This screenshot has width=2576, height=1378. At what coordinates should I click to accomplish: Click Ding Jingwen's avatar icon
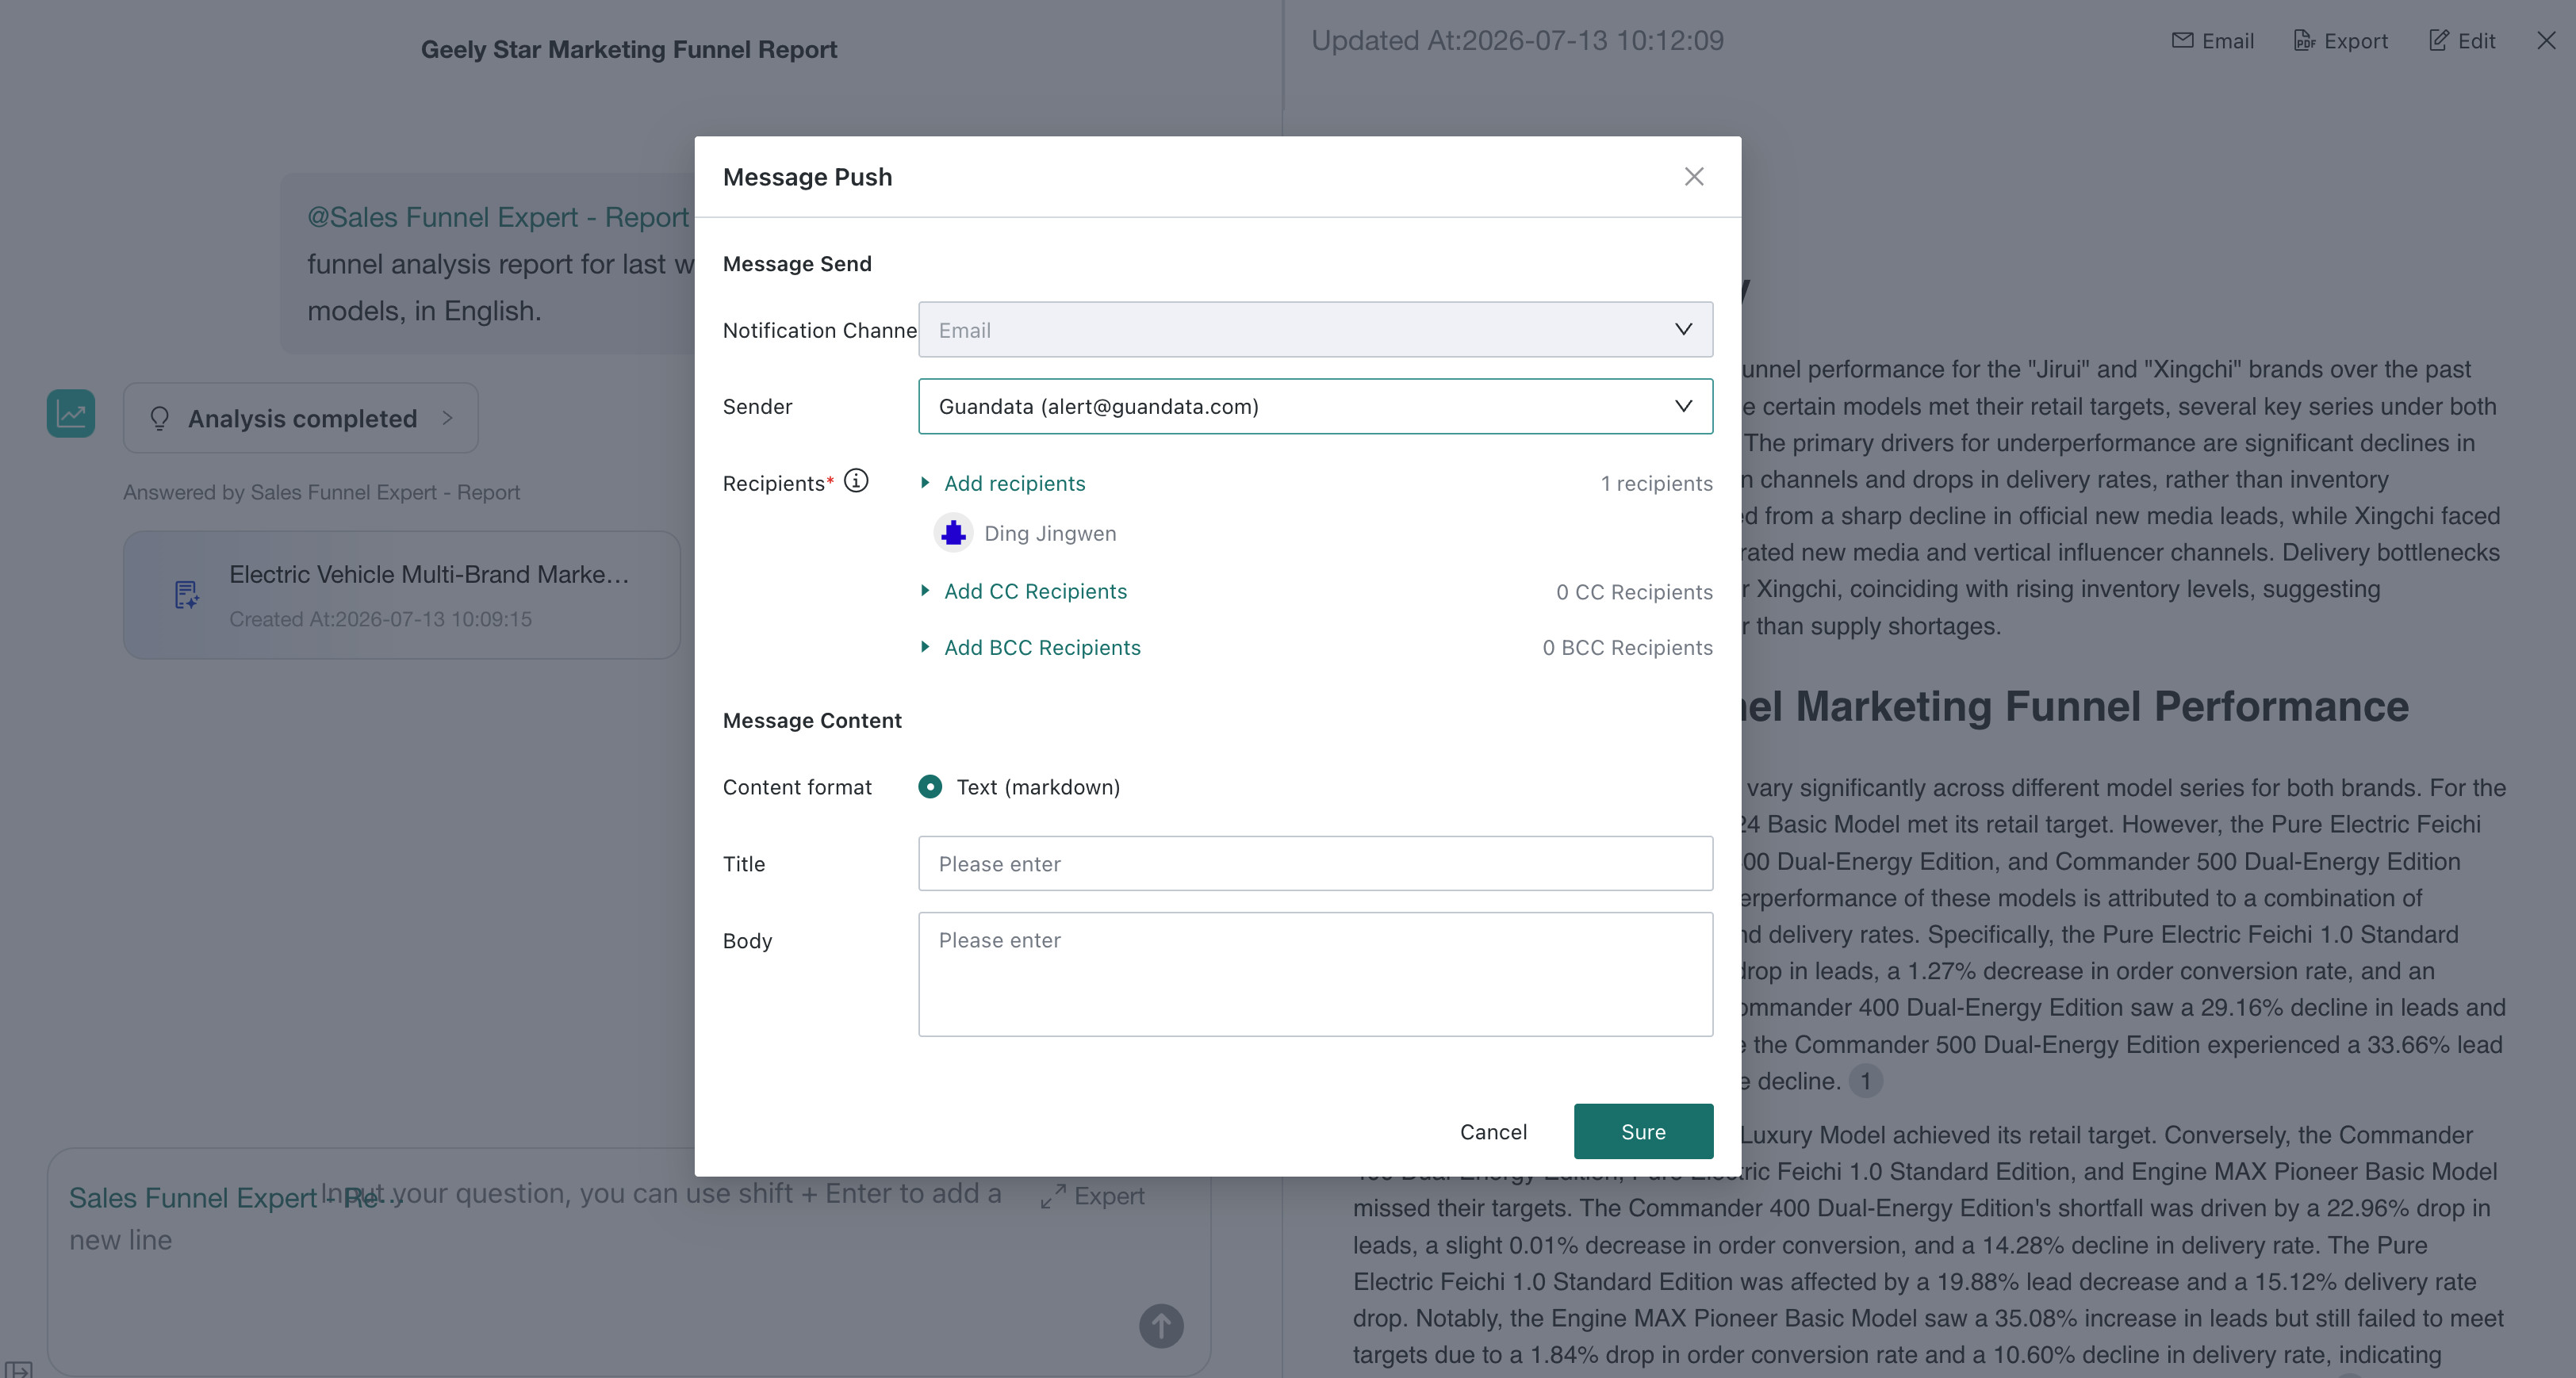953,533
